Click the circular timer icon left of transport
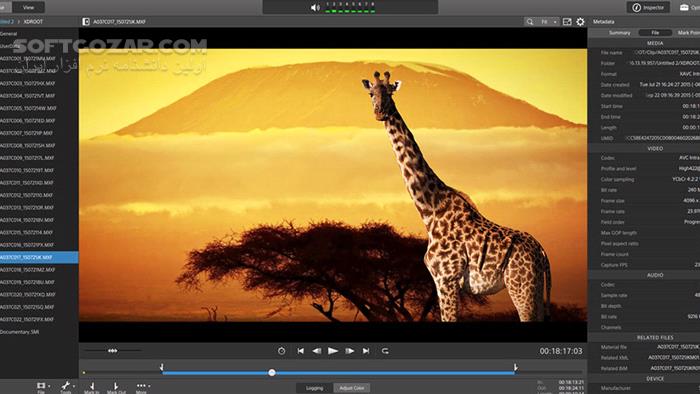This screenshot has height=394, width=700. pyautogui.click(x=281, y=351)
